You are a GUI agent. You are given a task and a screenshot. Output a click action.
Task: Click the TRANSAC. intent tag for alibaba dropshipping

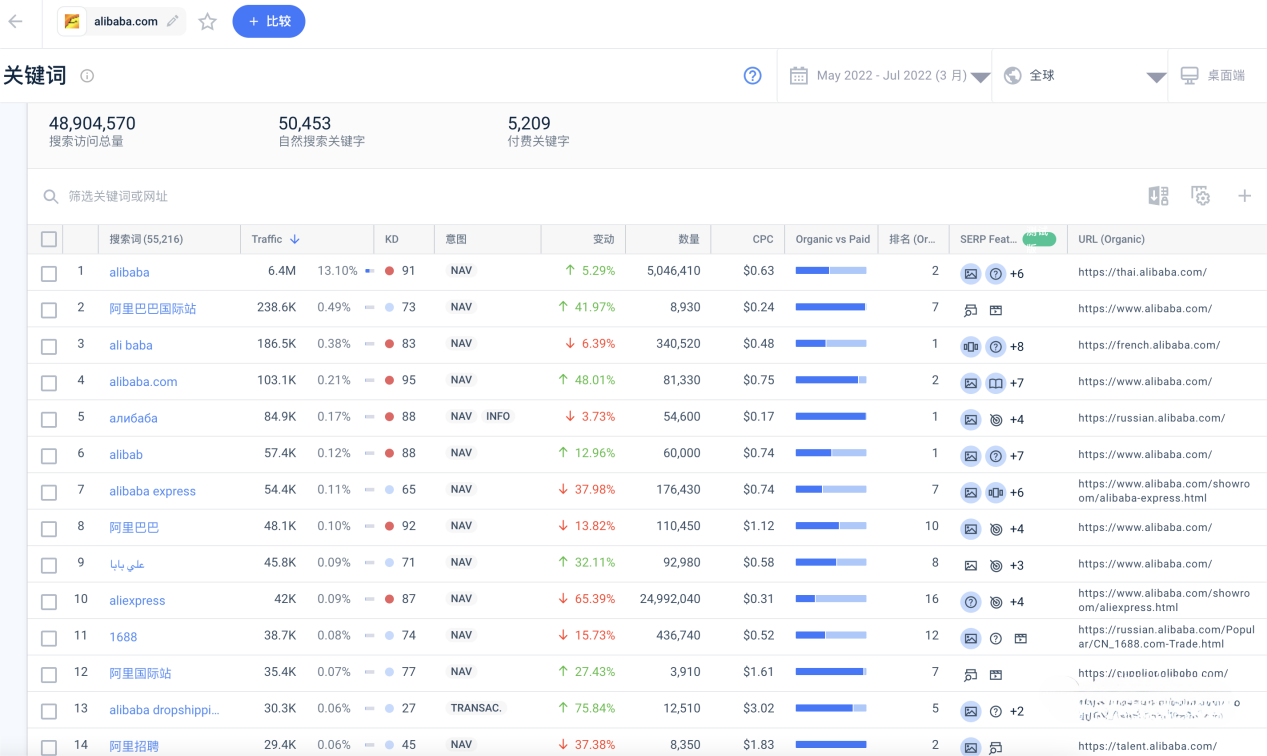click(476, 708)
